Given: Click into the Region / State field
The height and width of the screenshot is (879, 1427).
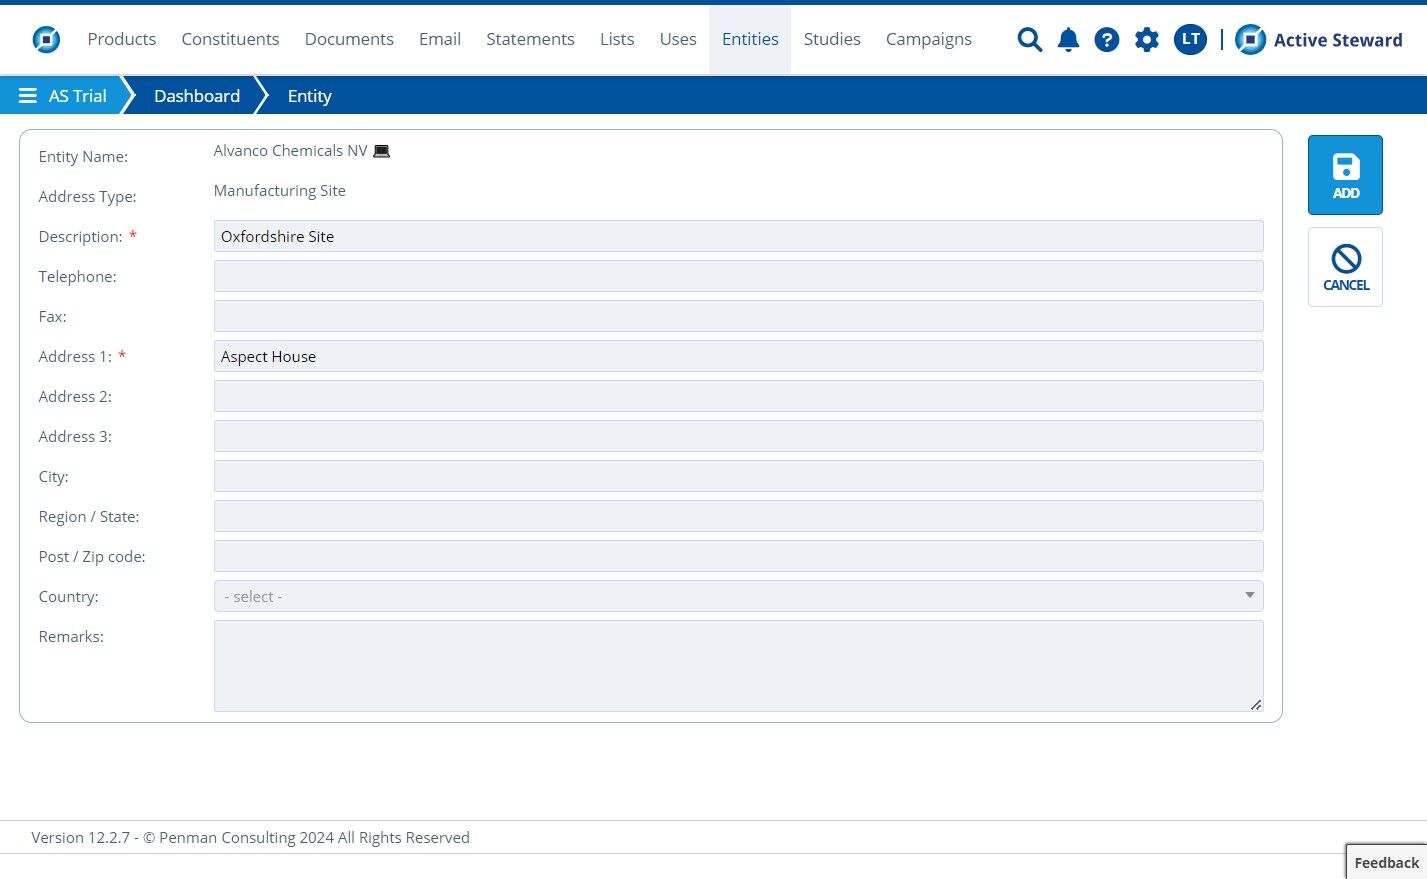Looking at the screenshot, I should pos(738,516).
